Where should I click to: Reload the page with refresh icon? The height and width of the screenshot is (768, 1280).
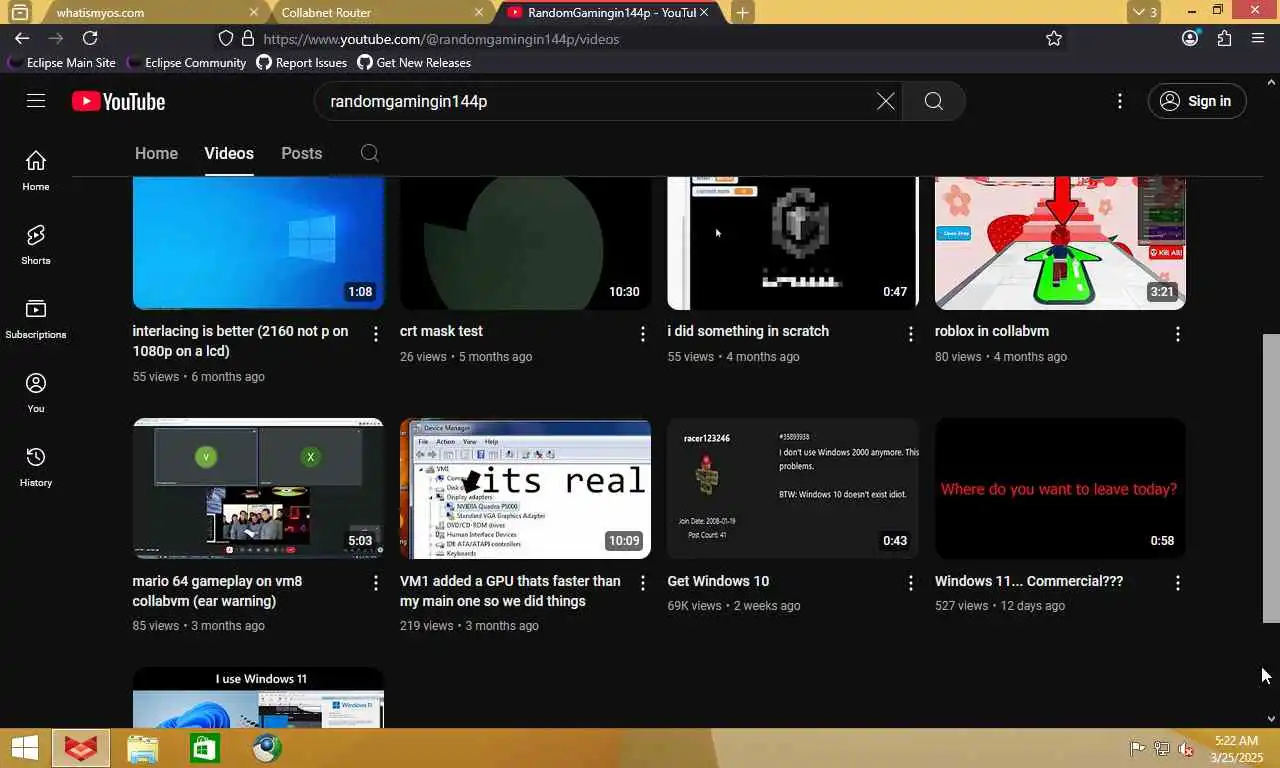90,38
